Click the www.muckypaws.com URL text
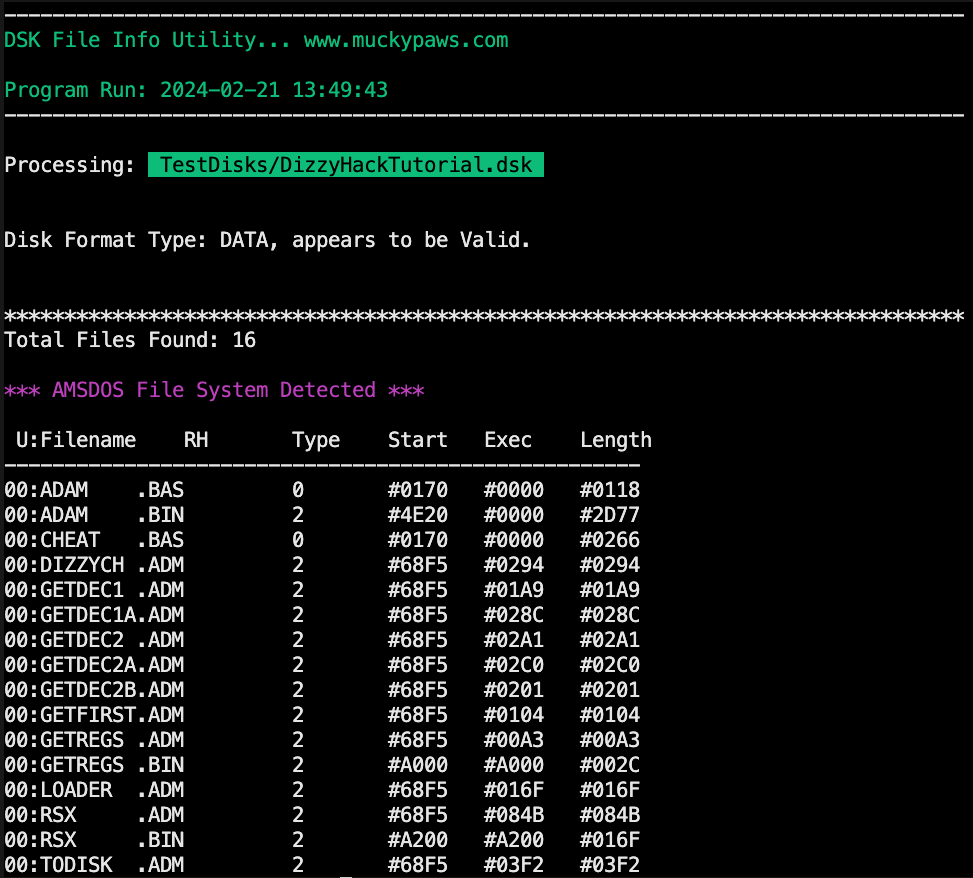The image size is (973, 878). 406,40
